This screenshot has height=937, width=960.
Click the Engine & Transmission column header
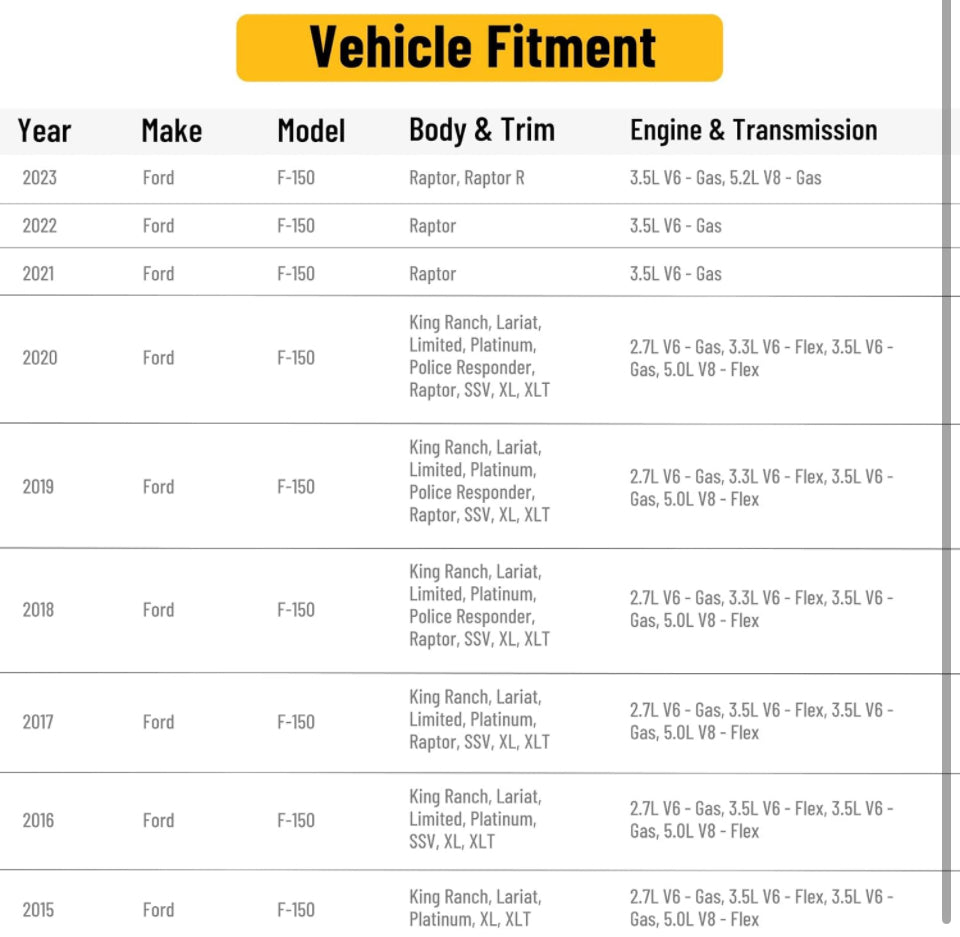coord(753,130)
